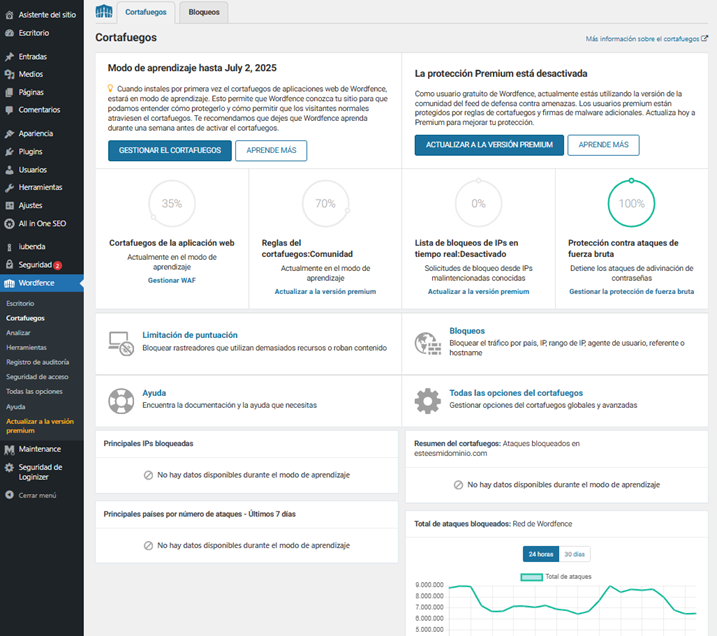Click Actualizar a la versión premium sidebar link
The image size is (717, 636).
(40, 426)
